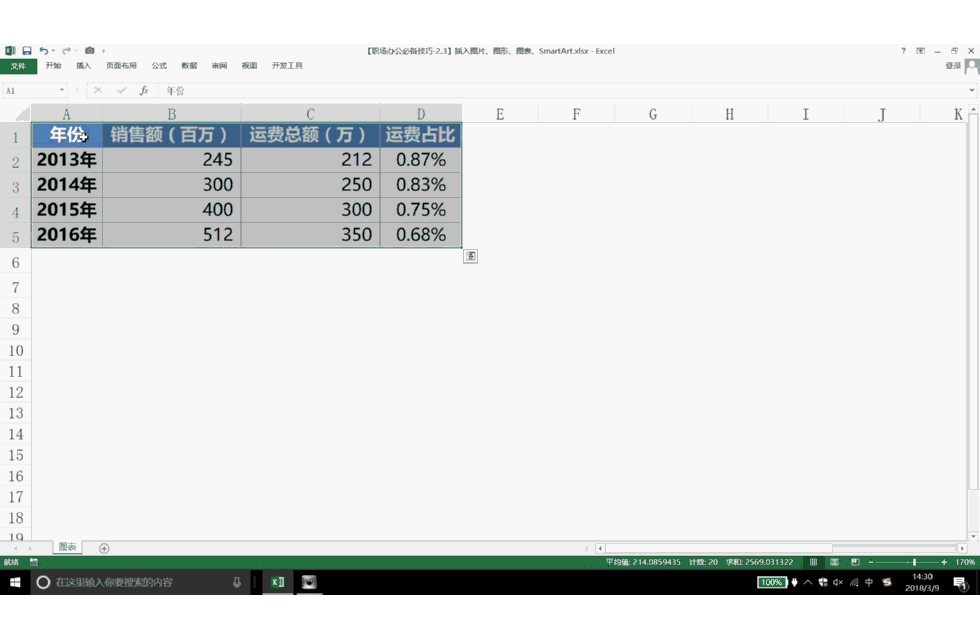The width and height of the screenshot is (980, 640).
Task: Click the Enter checkmark icon in formula bar
Action: 121,91
